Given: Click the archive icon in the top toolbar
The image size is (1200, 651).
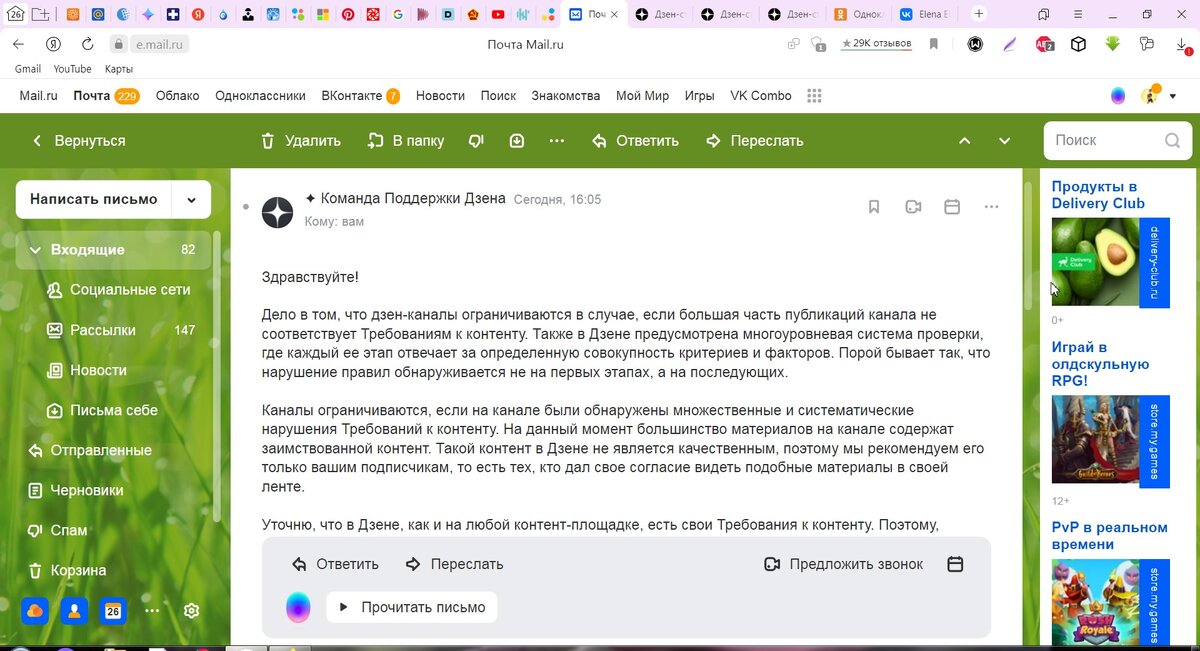Looking at the screenshot, I should coord(517,141).
